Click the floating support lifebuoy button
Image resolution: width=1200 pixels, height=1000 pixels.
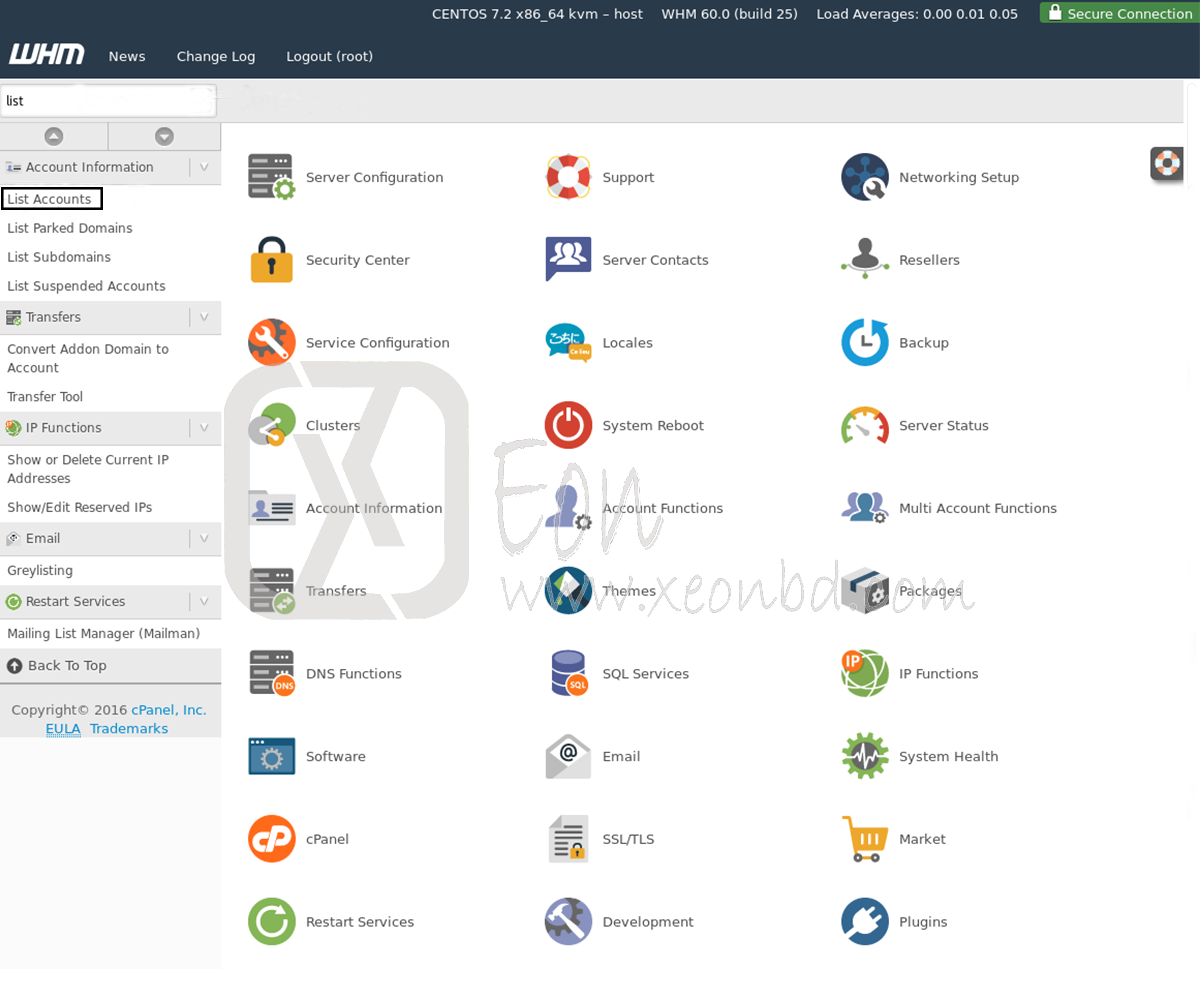[x=1167, y=163]
